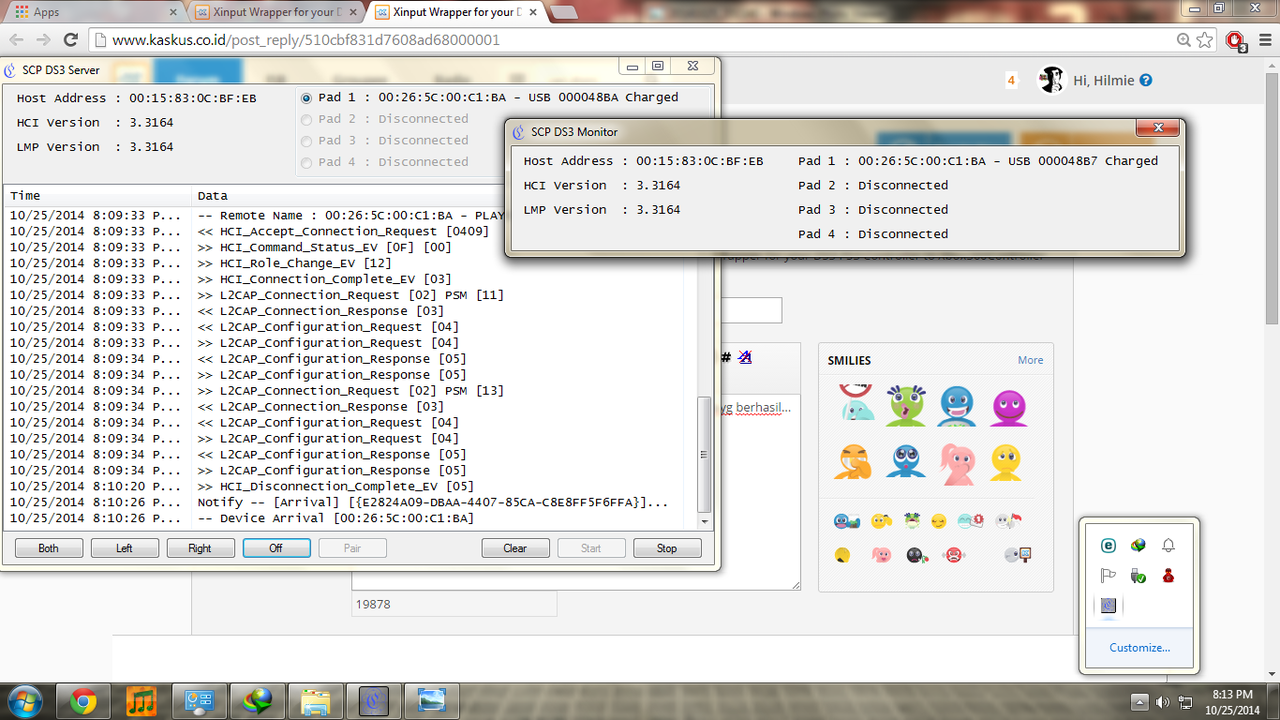1280x720 pixels.
Task: Click the log list vertical scrollbar thumb
Action: pyautogui.click(x=704, y=453)
